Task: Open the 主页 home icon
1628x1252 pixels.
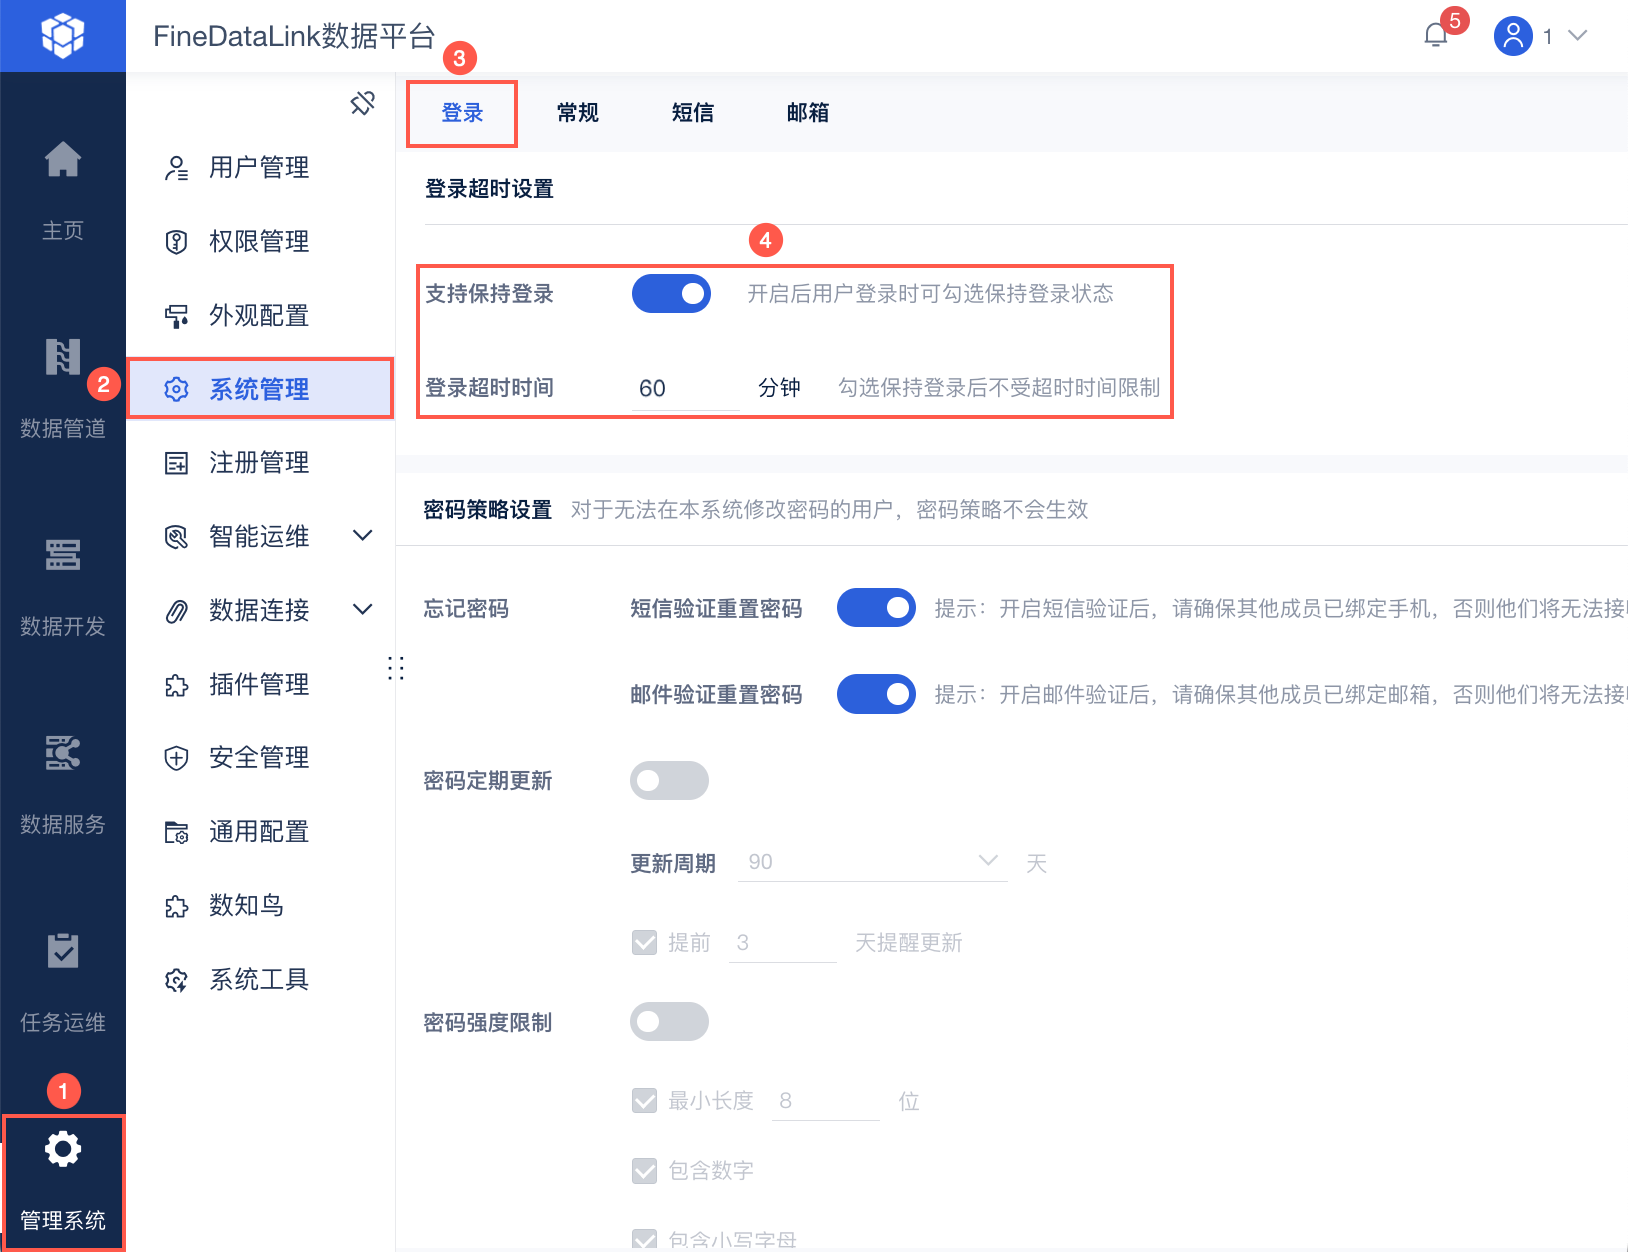Action: click(x=63, y=159)
